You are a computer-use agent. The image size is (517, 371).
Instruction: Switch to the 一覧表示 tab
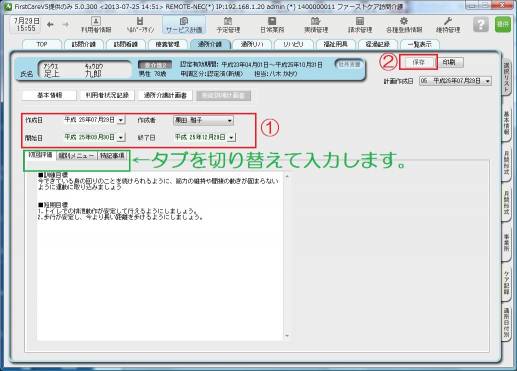420,44
